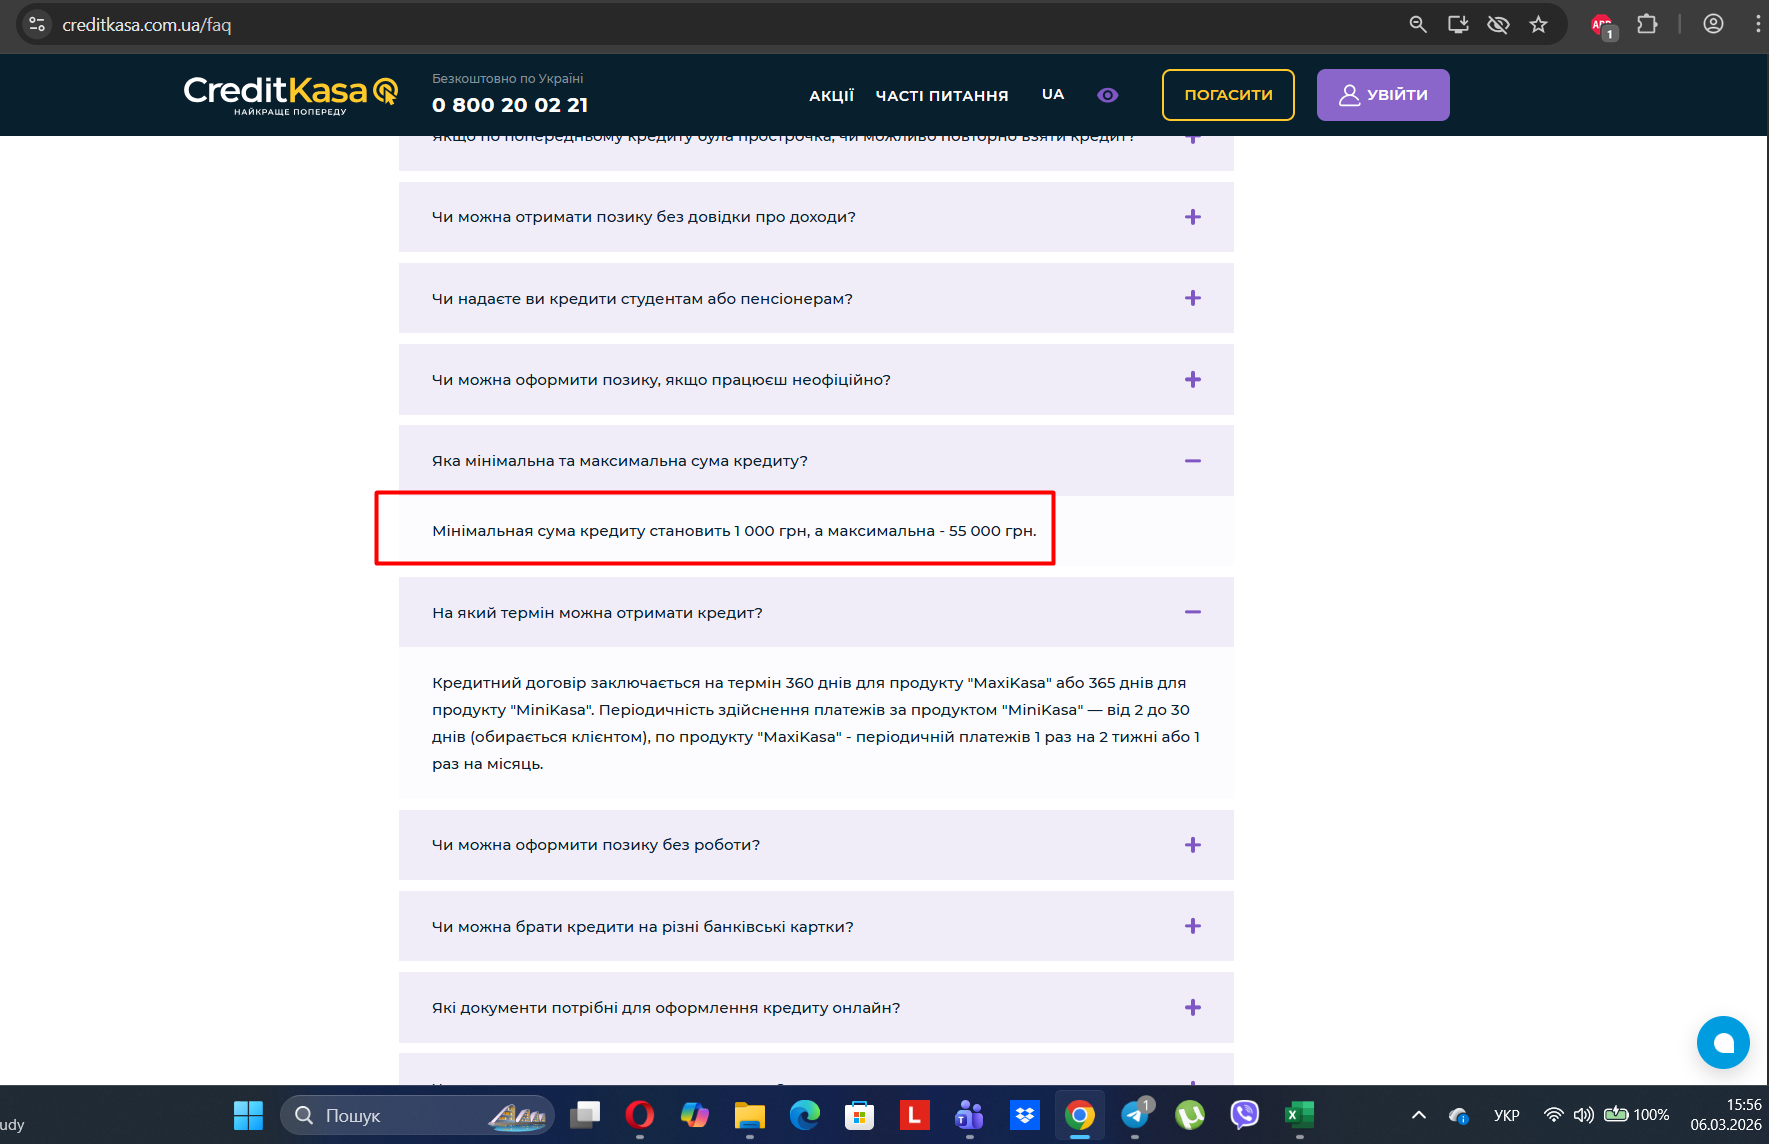Open Telegram from the taskbar
The width and height of the screenshot is (1769, 1144).
click(x=1136, y=1113)
